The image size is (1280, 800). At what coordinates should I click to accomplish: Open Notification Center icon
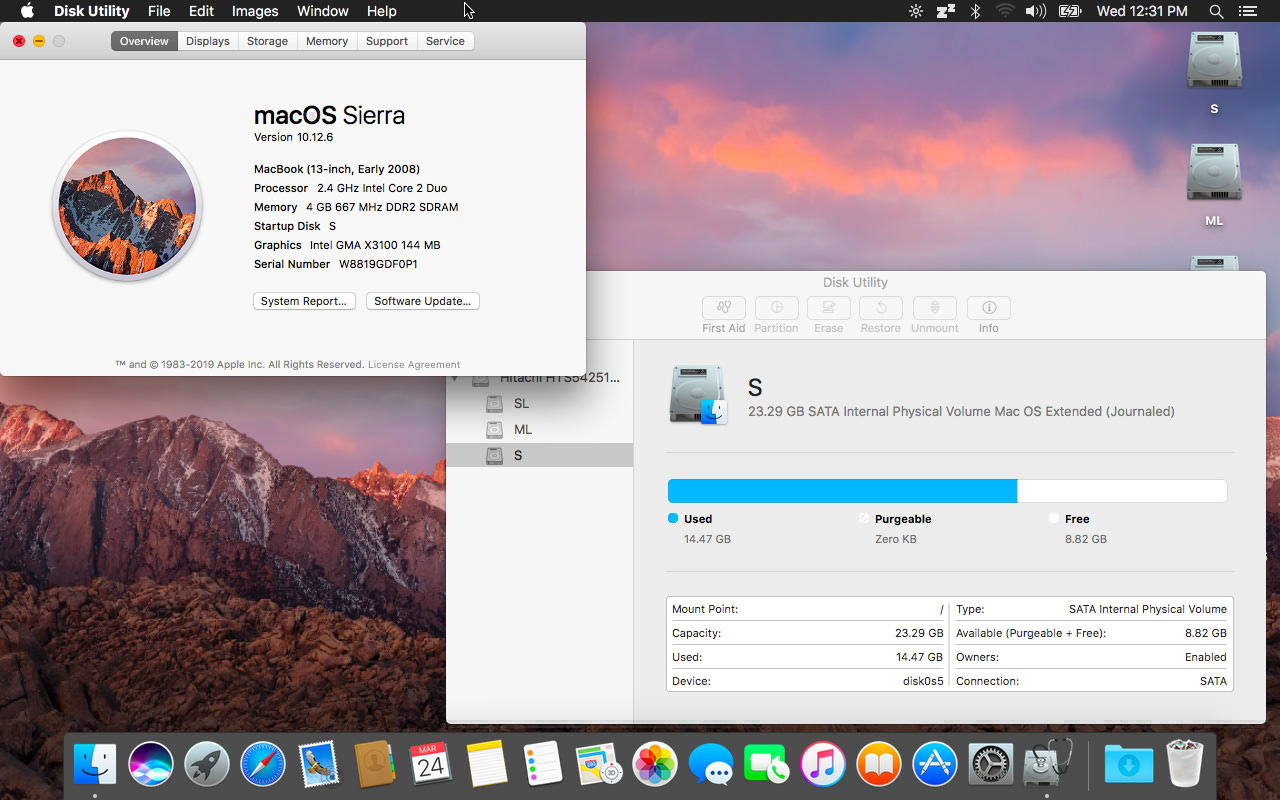coord(1247,11)
